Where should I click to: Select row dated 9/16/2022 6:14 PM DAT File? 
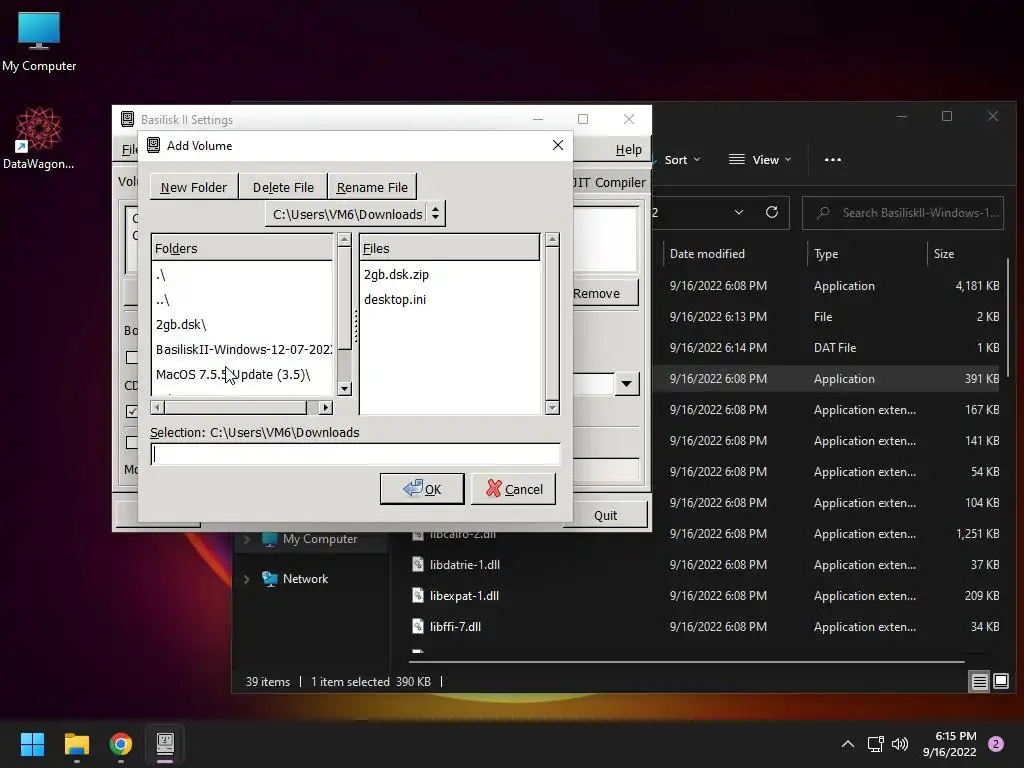pyautogui.click(x=833, y=347)
